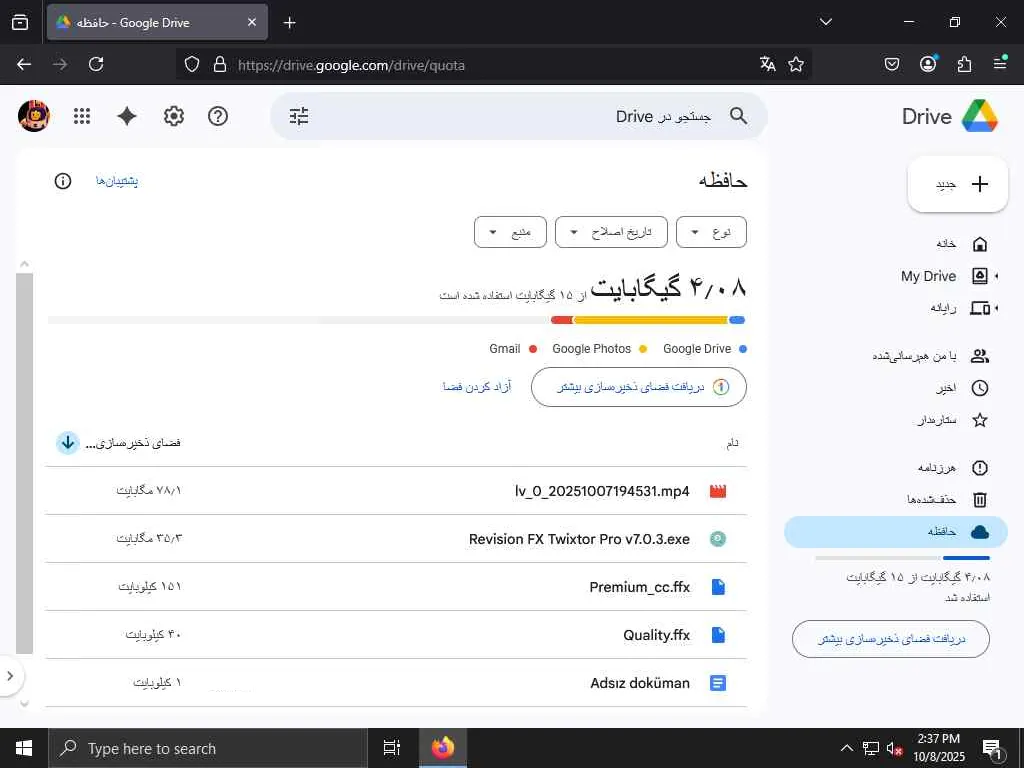Click the جدید new button
Viewport: 1024px width, 768px height.
tap(958, 184)
